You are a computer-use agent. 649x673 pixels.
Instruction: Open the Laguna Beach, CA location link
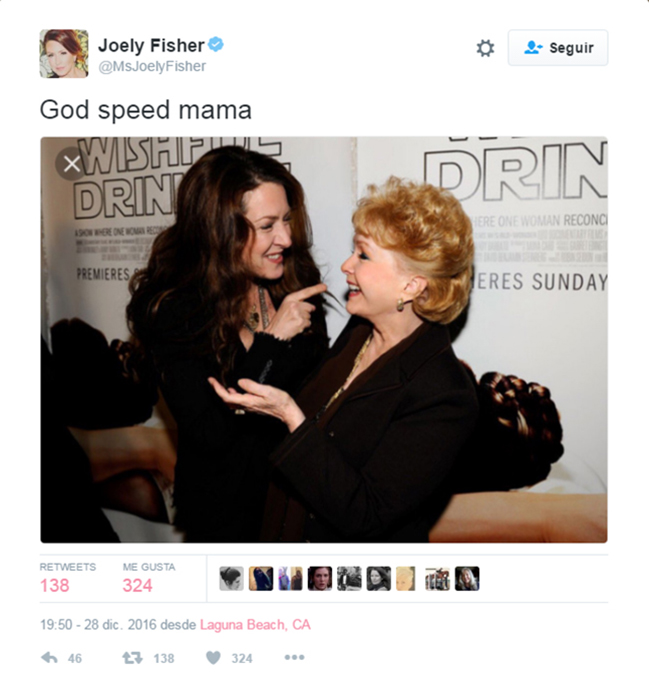[255, 624]
